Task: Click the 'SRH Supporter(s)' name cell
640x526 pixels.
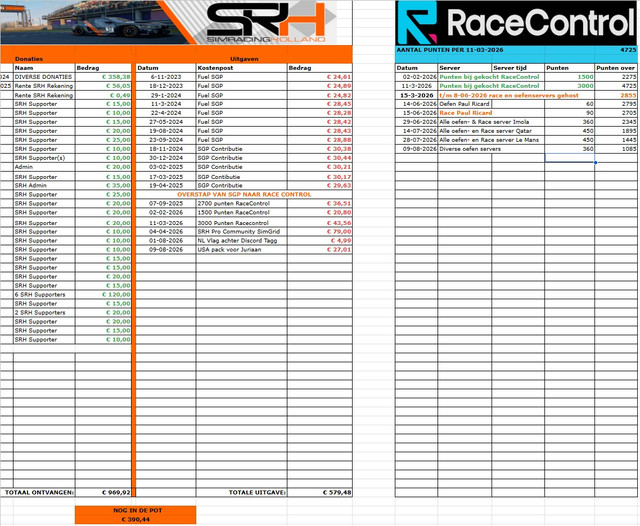Action: coord(44,158)
